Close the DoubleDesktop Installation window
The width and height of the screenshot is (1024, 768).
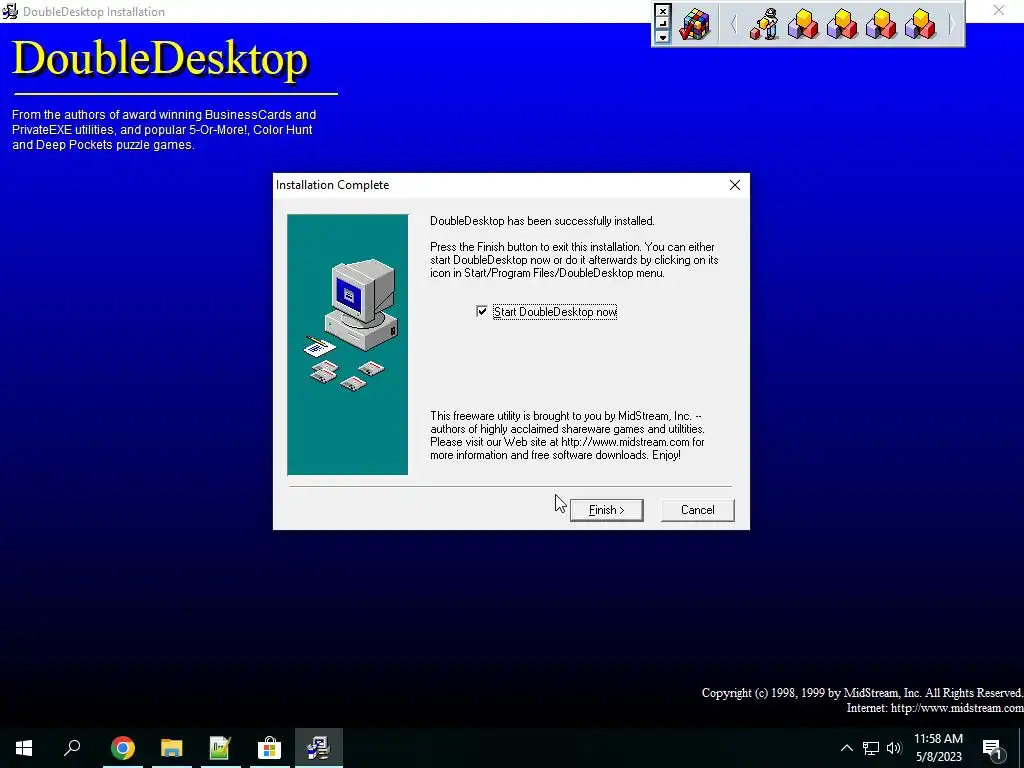coord(999,10)
